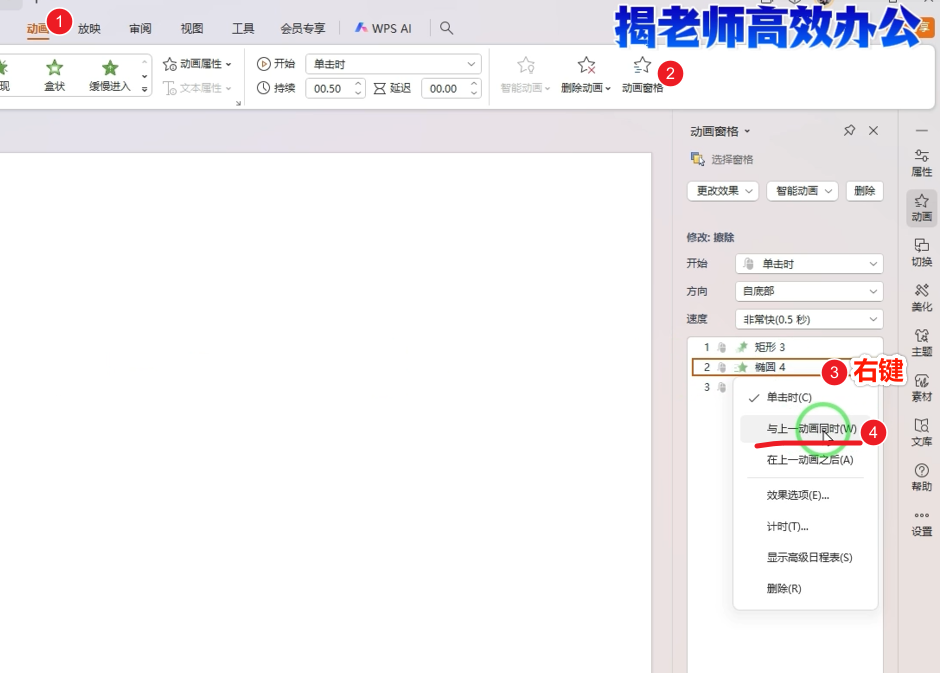Screen dimensions: 940x673
Task: Pin the animation pane
Action: pos(849,131)
